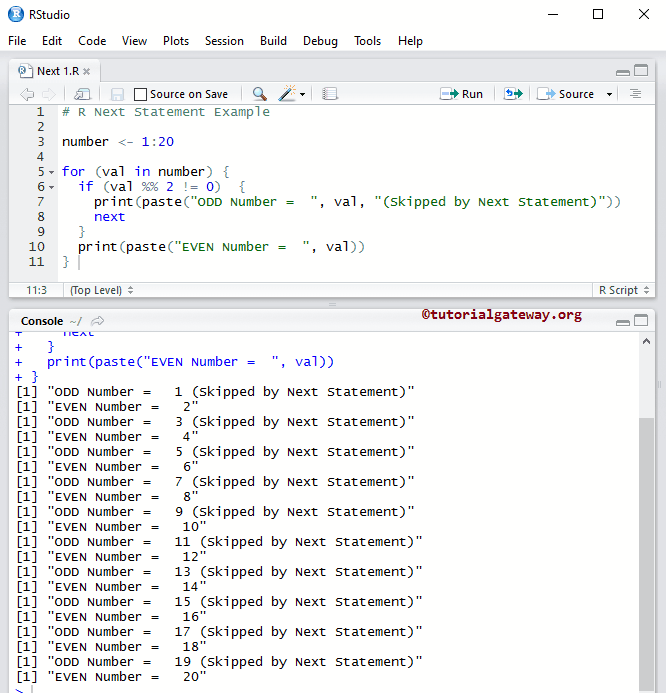
Task: Open the Source button dropdown arrow
Action: pos(608,94)
